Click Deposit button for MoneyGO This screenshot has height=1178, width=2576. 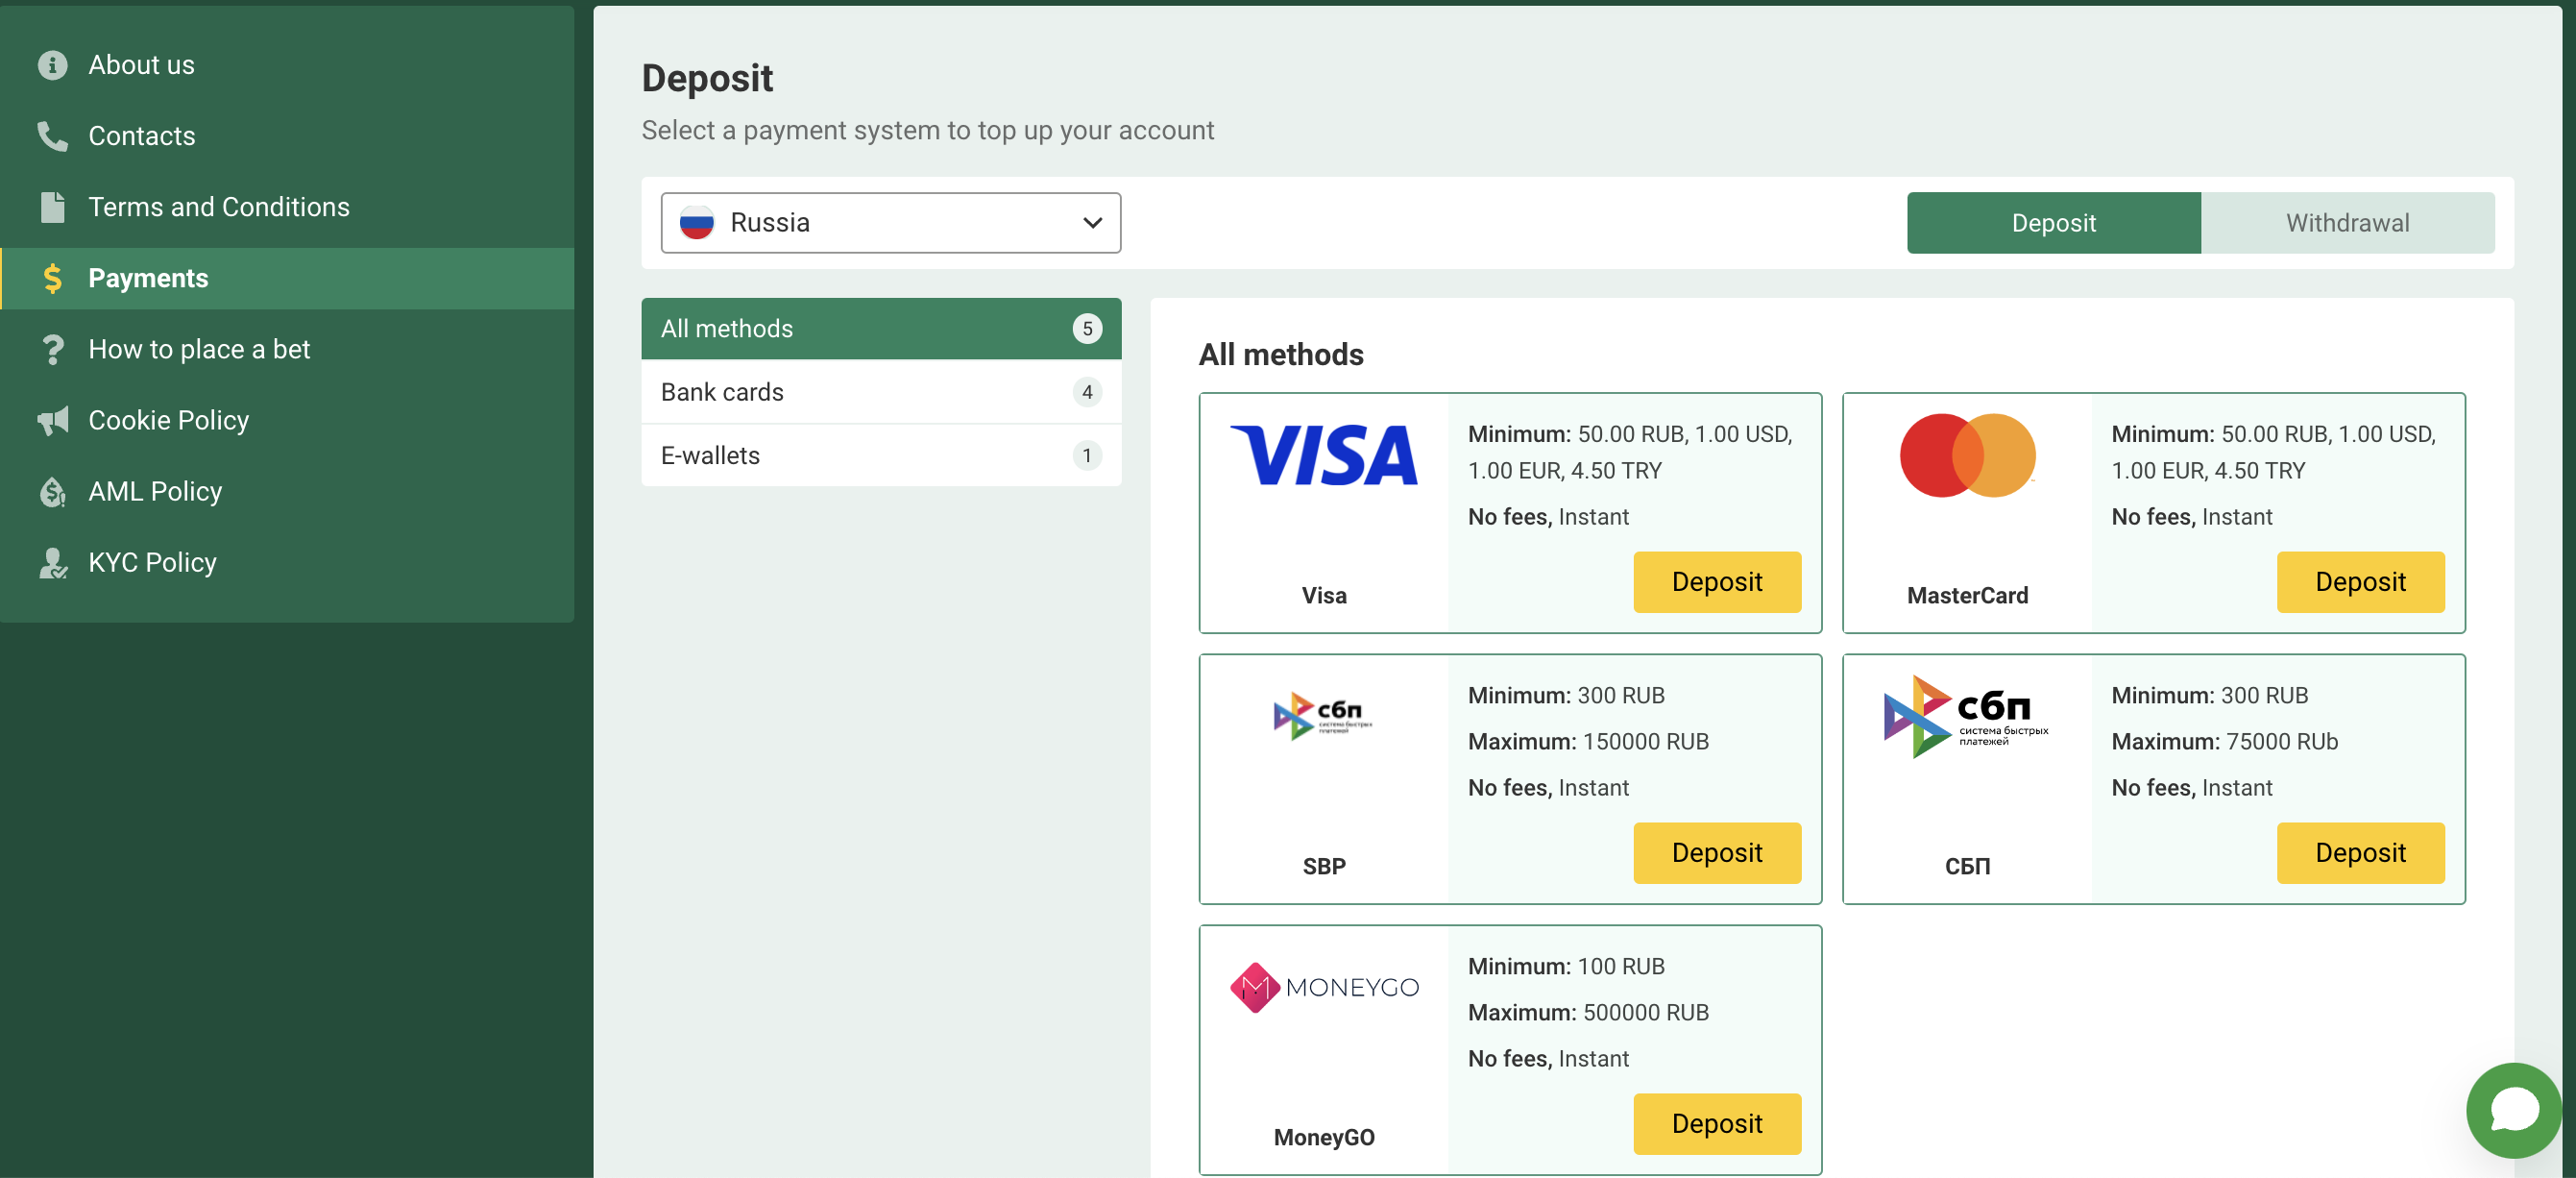(1716, 1122)
